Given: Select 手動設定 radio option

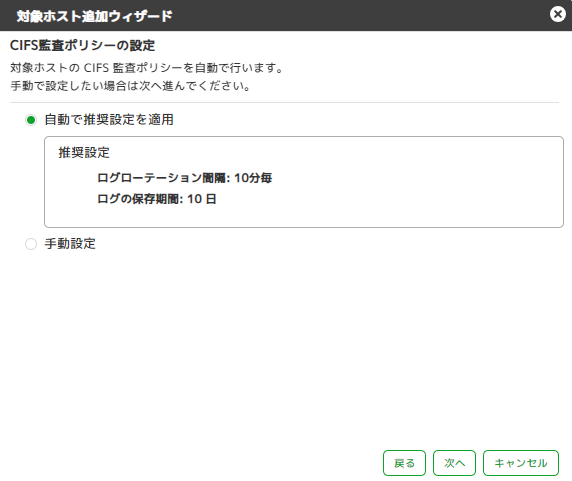Looking at the screenshot, I should (31, 244).
